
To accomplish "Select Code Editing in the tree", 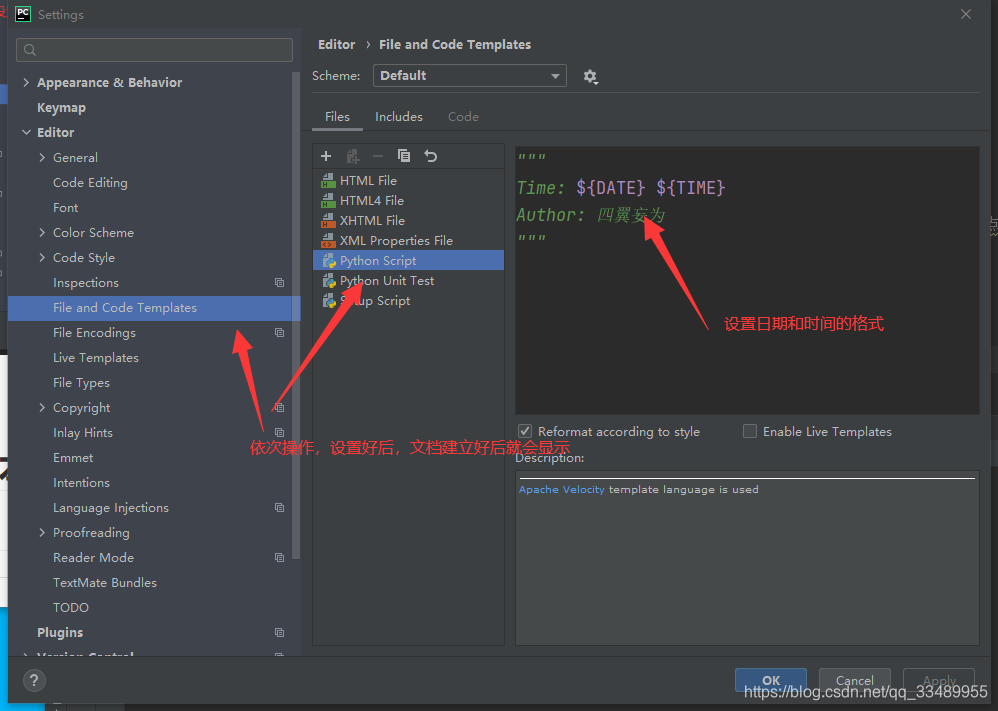I will (x=90, y=183).
